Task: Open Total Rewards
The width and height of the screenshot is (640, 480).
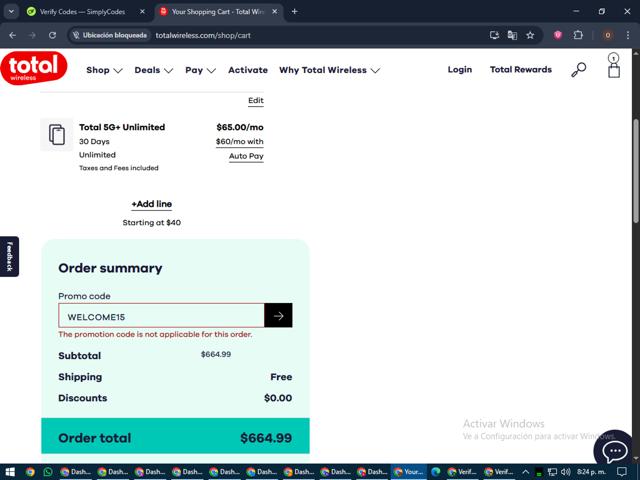Action: [x=521, y=70]
